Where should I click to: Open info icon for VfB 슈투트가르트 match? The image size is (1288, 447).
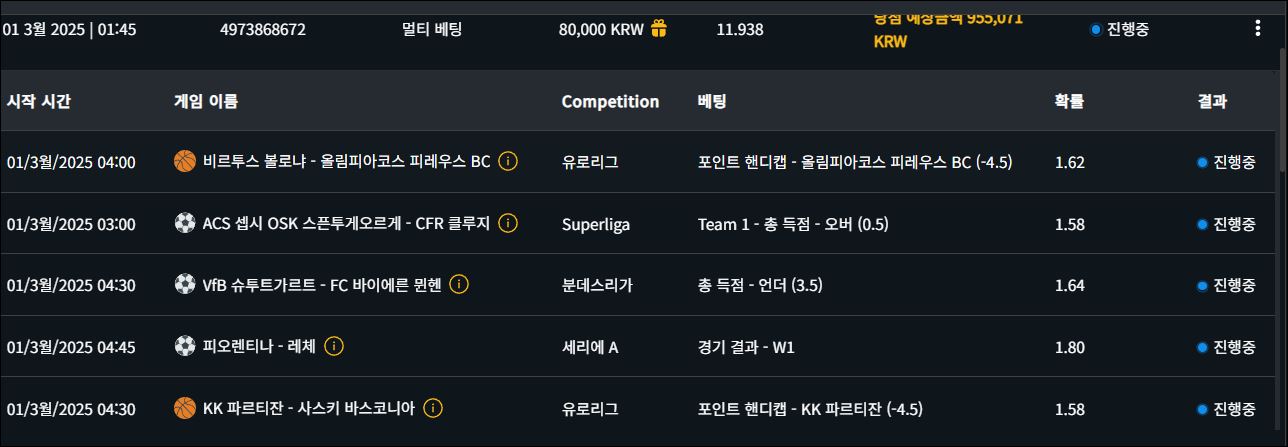(x=459, y=285)
